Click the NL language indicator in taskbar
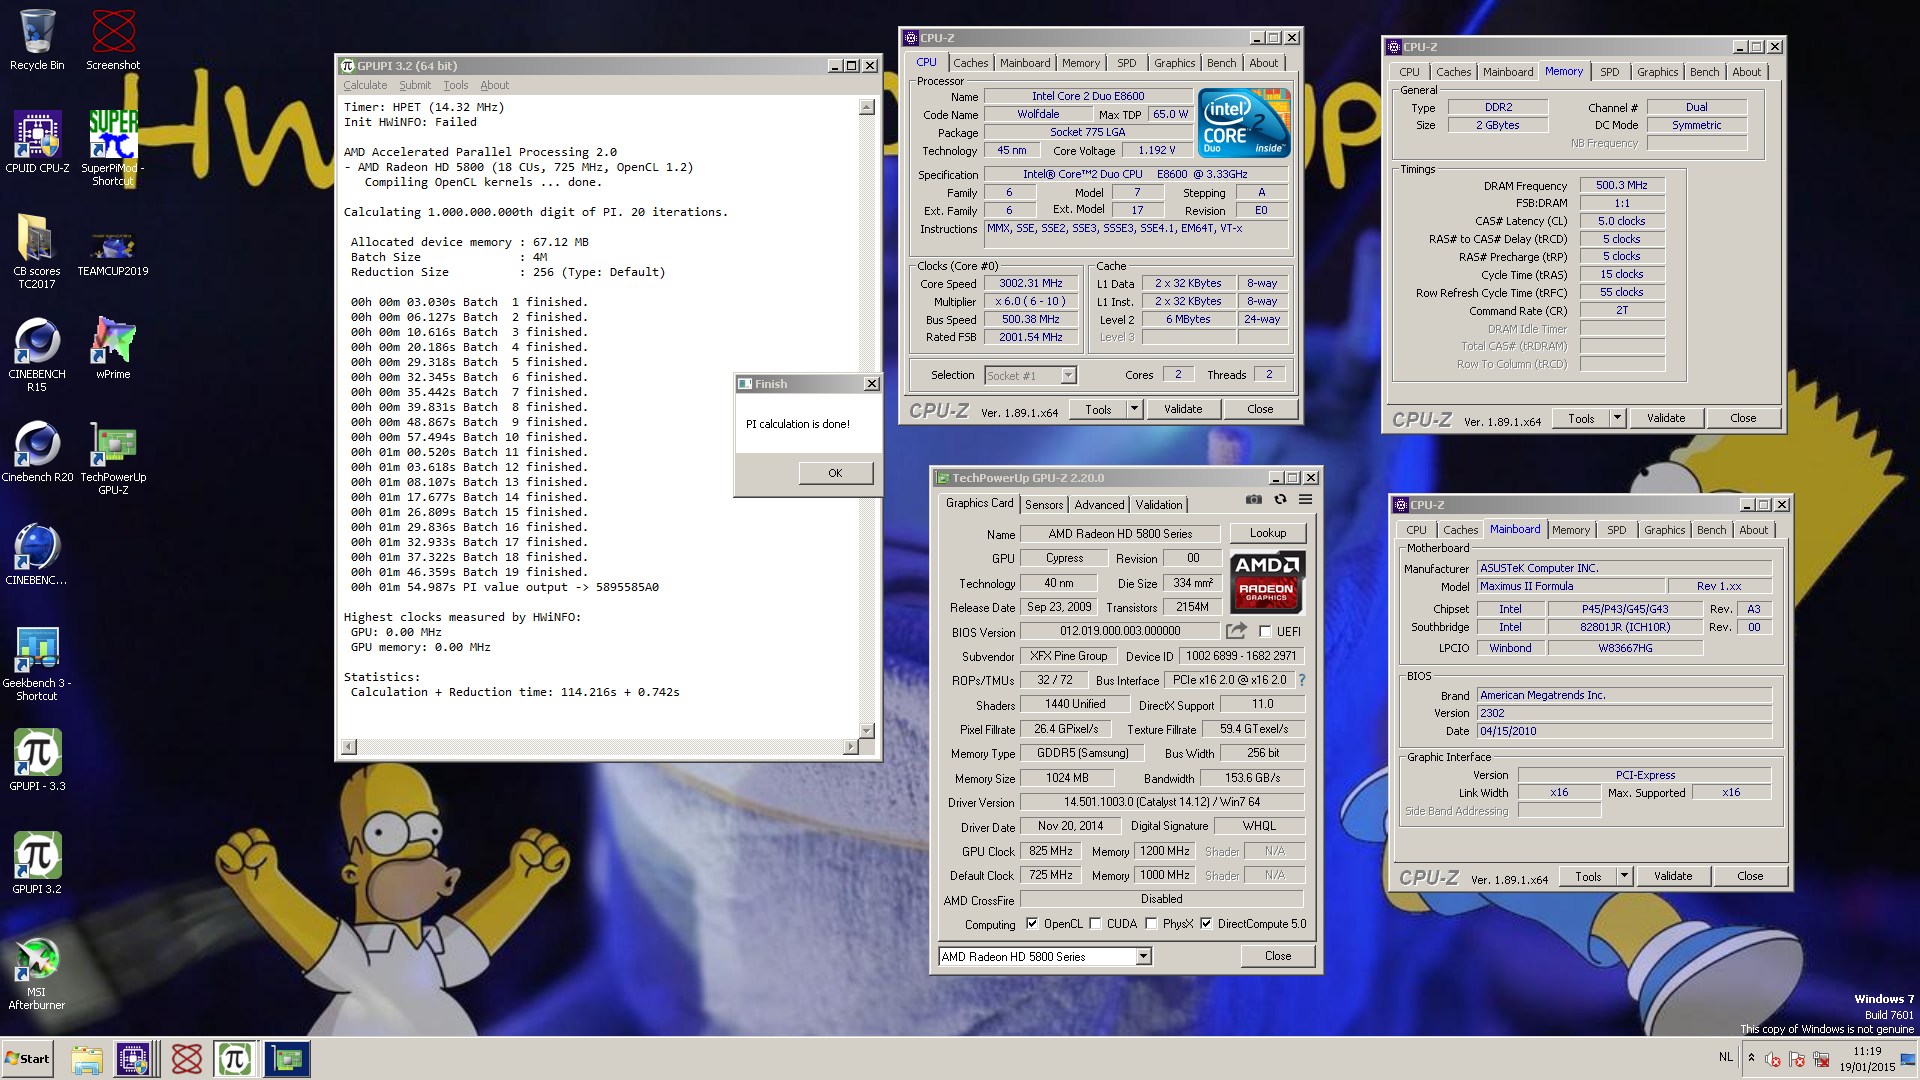1920x1080 pixels. point(1726,1057)
